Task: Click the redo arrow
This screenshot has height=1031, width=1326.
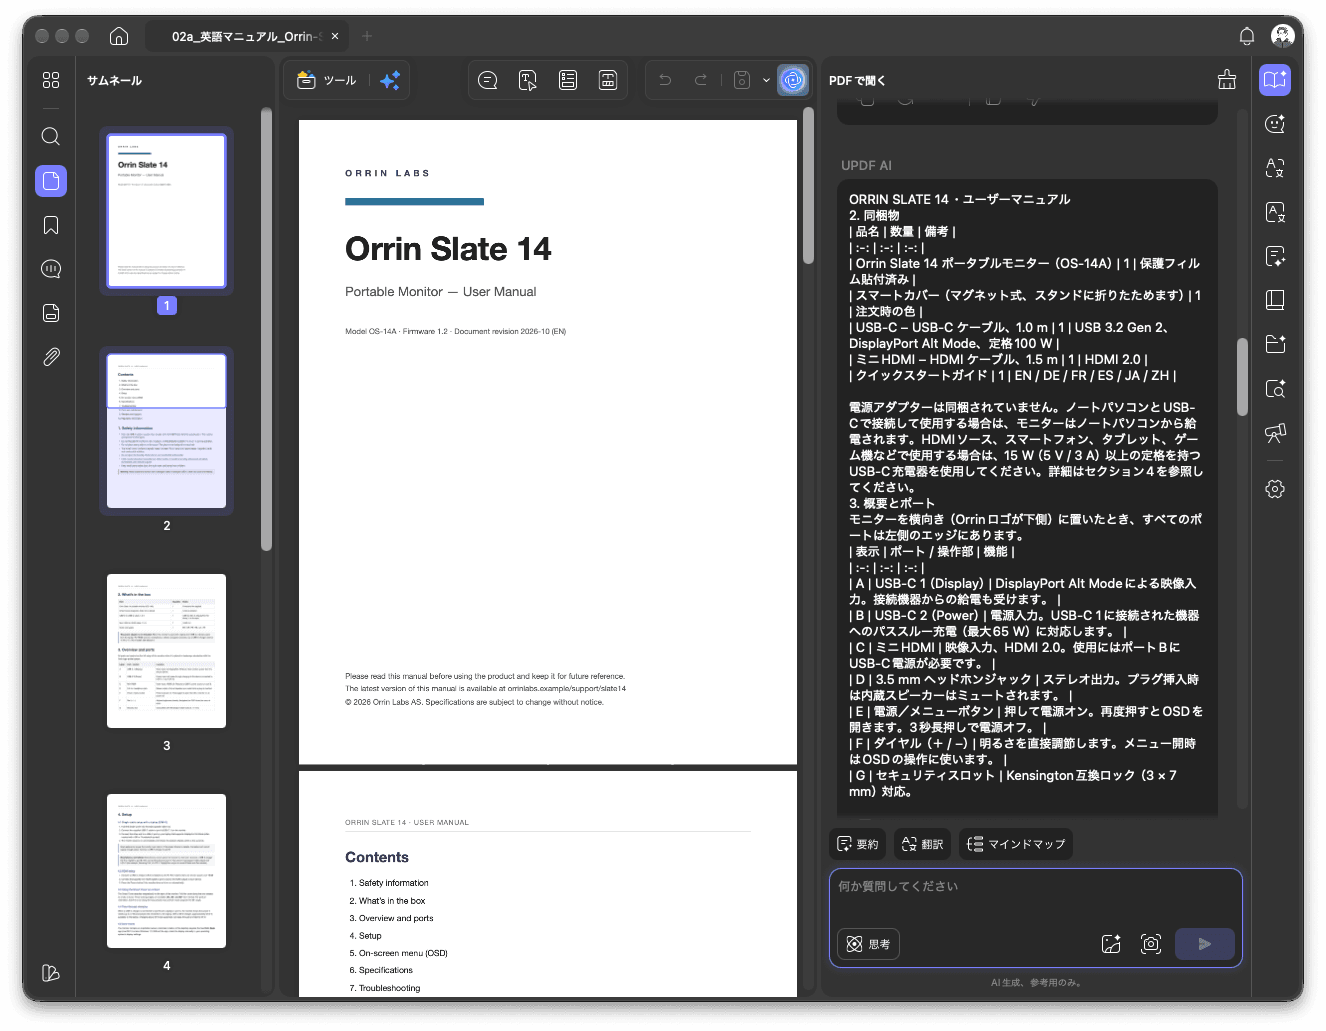Action: click(x=701, y=80)
